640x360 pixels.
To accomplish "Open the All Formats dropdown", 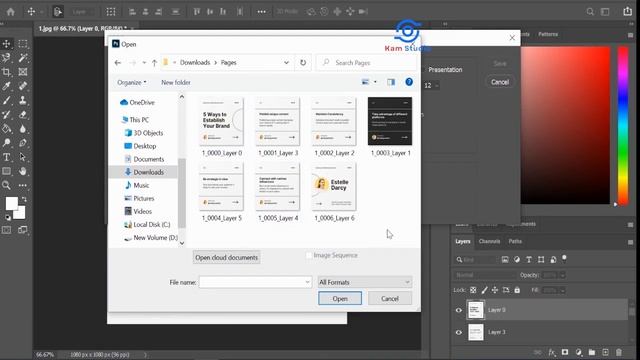I will (365, 282).
